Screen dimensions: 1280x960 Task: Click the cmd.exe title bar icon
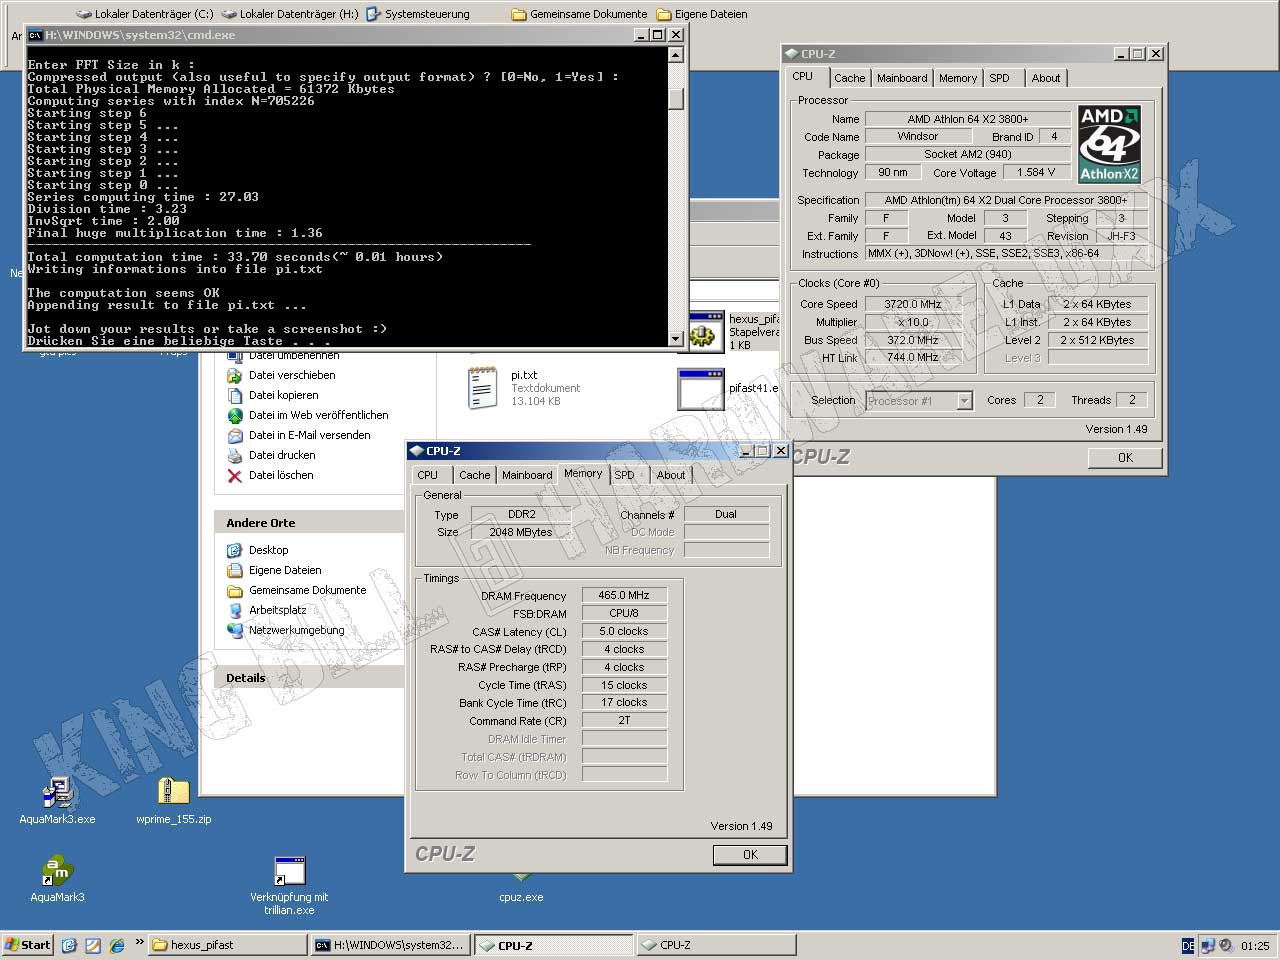[x=35, y=35]
